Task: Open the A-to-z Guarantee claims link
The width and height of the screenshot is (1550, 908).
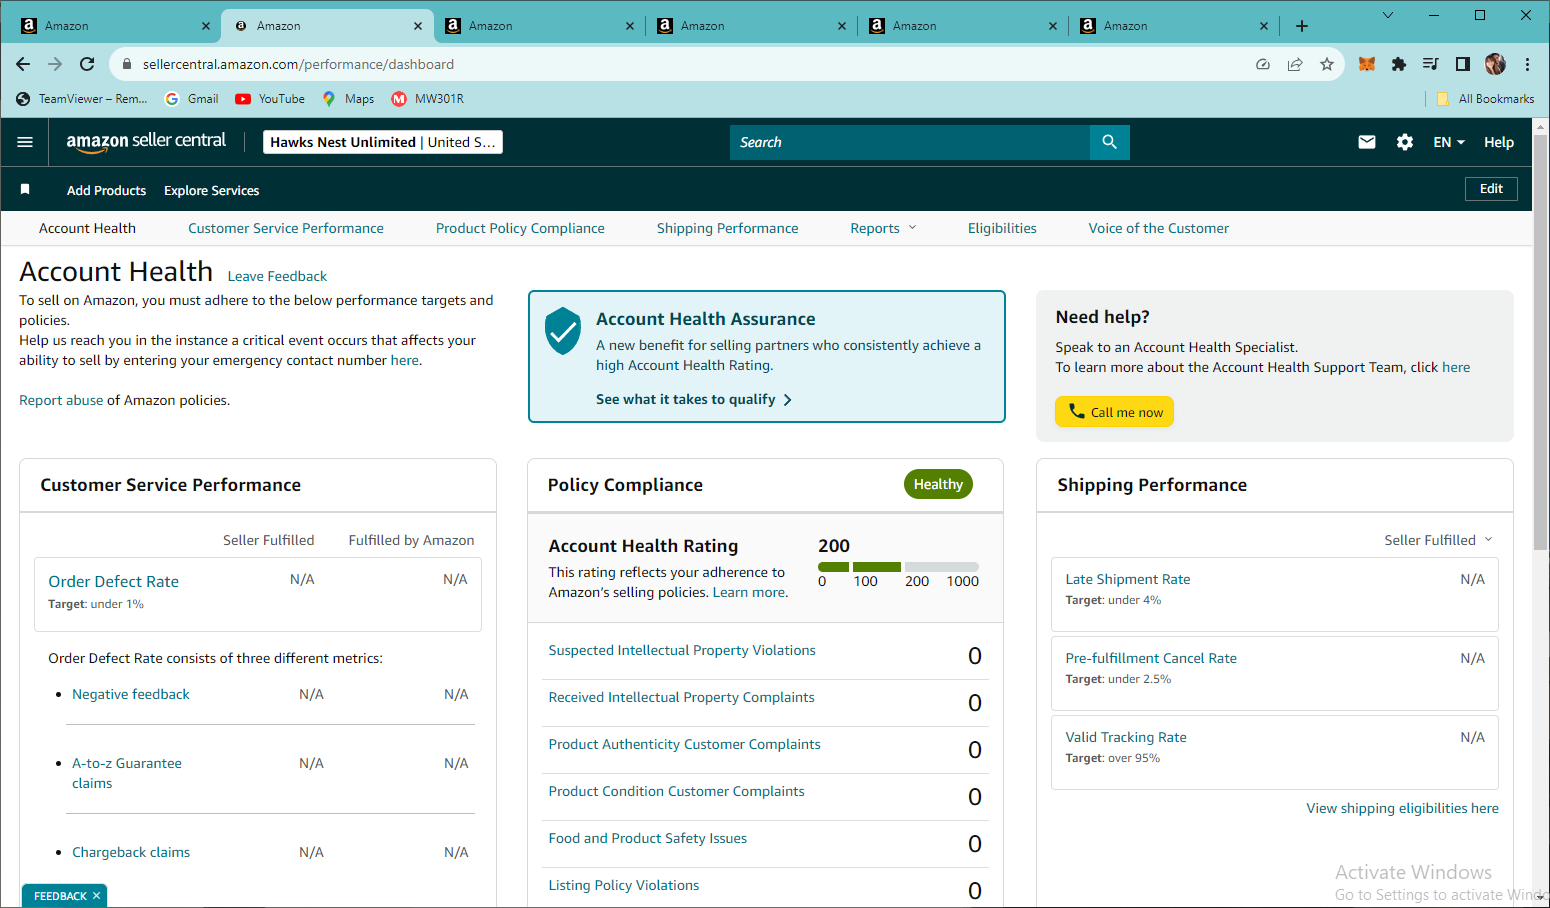Action: tap(127, 773)
